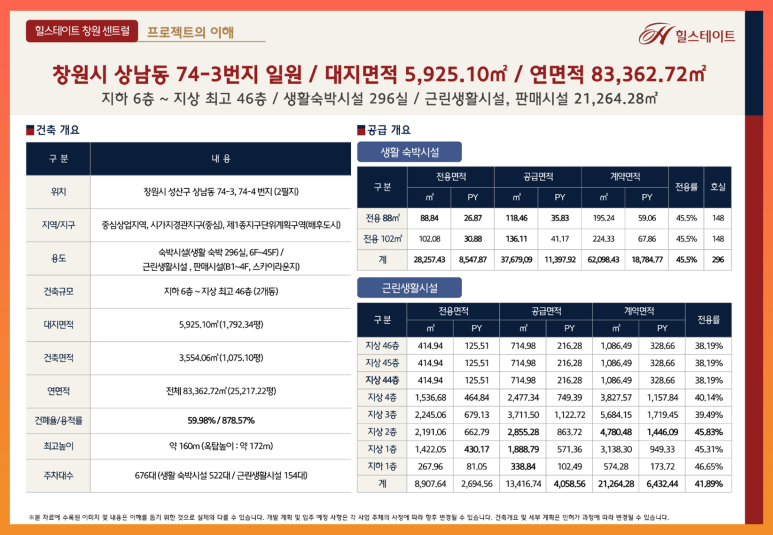Click the total cell '13,416.74'

523,484
